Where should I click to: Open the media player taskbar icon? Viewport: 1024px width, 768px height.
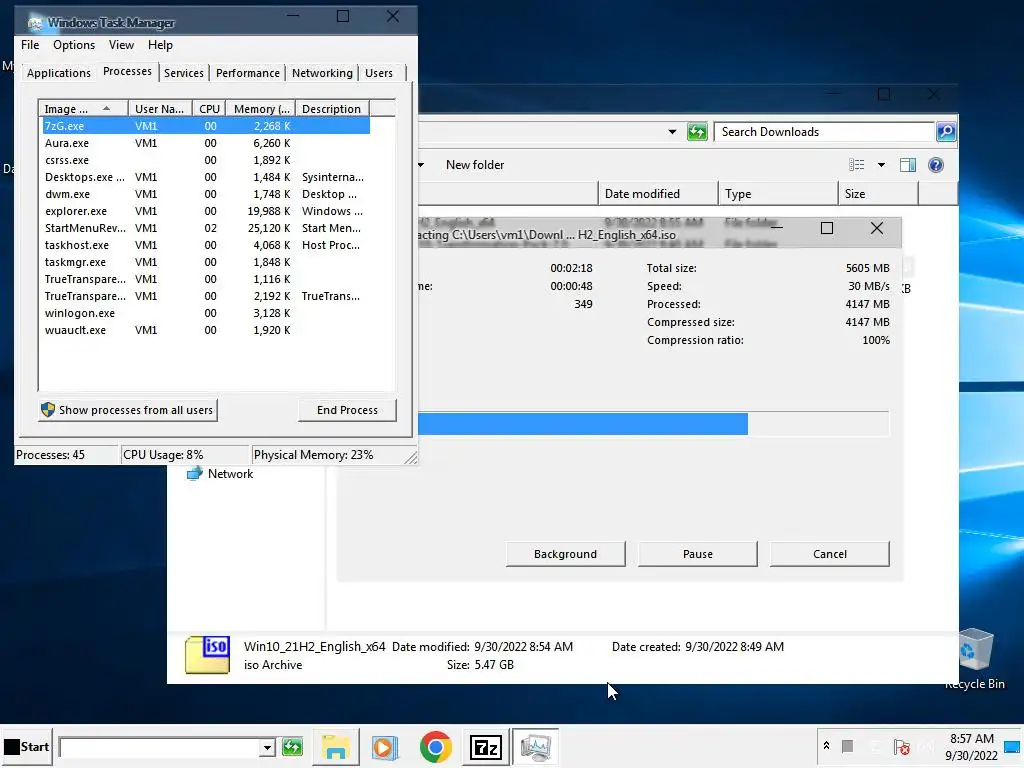385,747
